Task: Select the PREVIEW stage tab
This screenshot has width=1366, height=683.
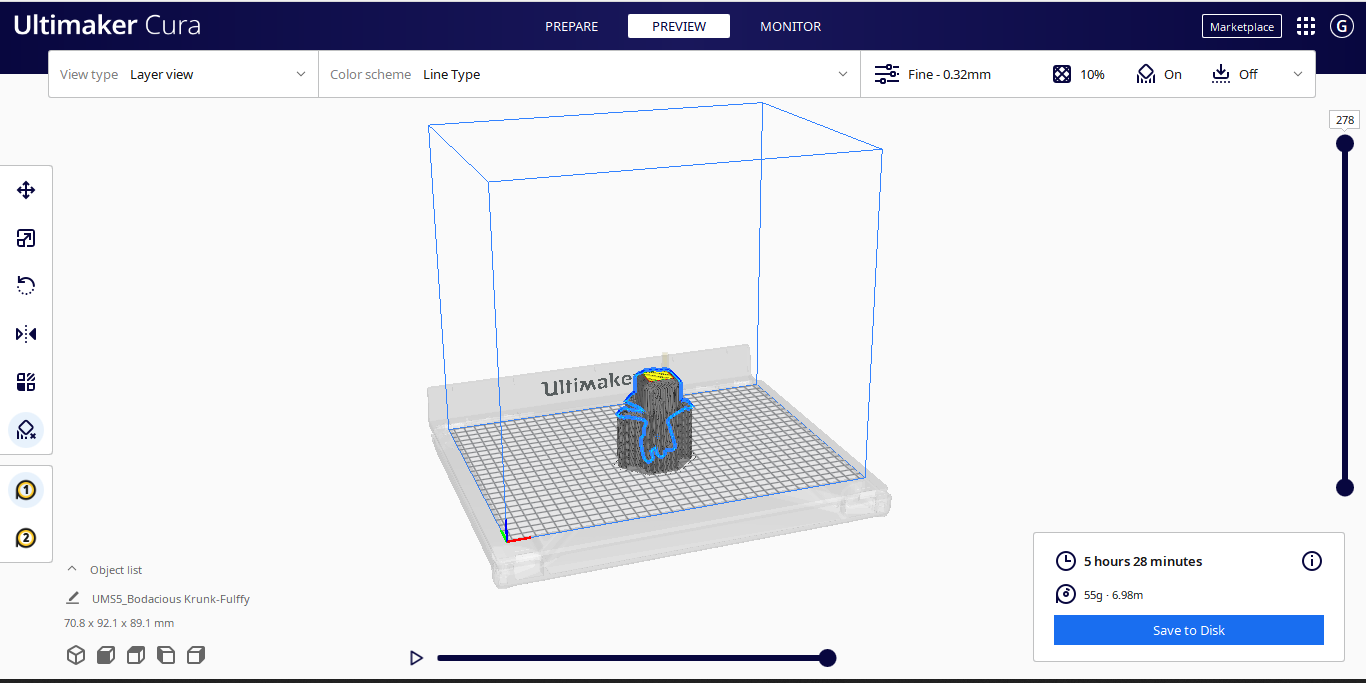Action: pos(679,26)
